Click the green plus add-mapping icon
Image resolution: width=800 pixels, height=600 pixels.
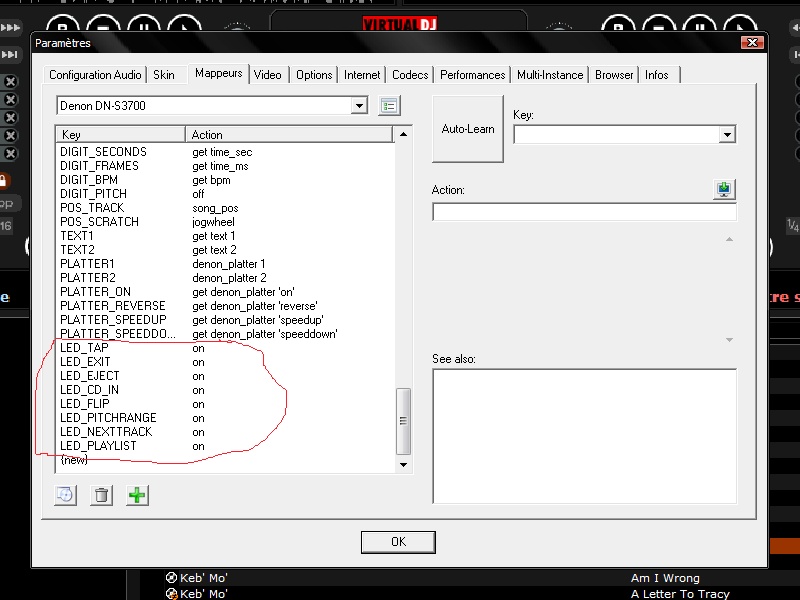coord(137,495)
